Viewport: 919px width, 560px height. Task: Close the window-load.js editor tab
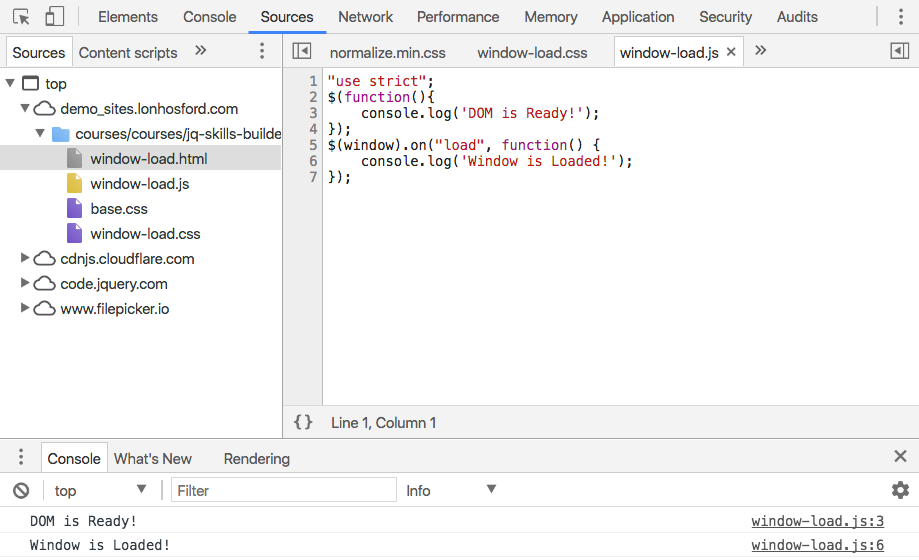click(731, 52)
